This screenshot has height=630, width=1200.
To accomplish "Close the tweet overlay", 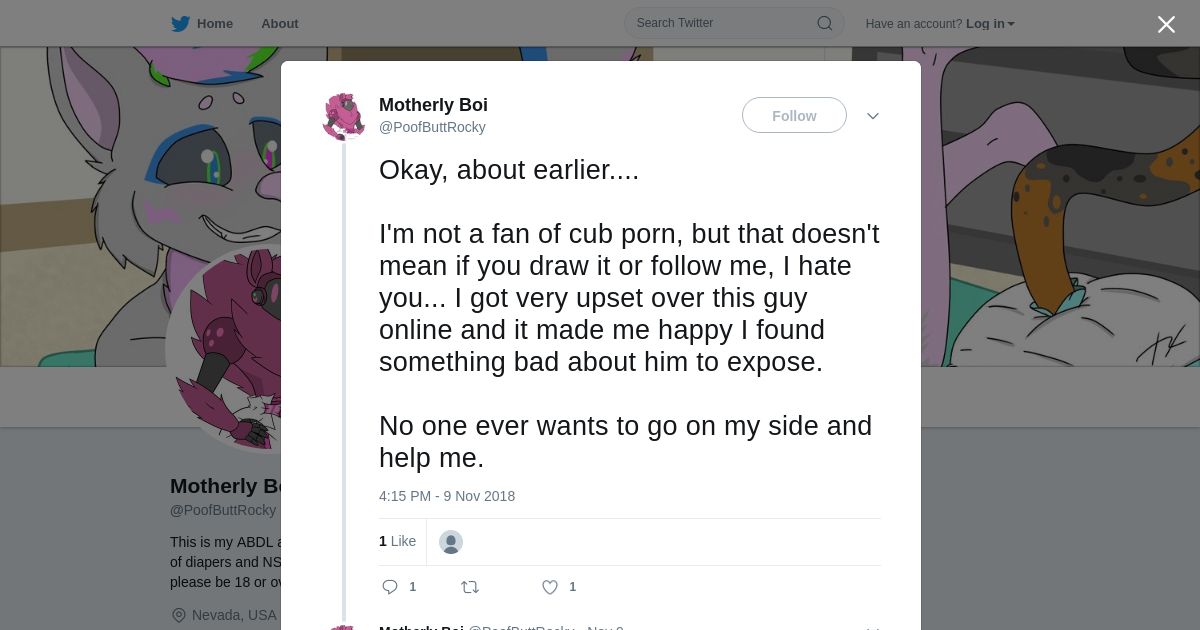I will click(1166, 25).
